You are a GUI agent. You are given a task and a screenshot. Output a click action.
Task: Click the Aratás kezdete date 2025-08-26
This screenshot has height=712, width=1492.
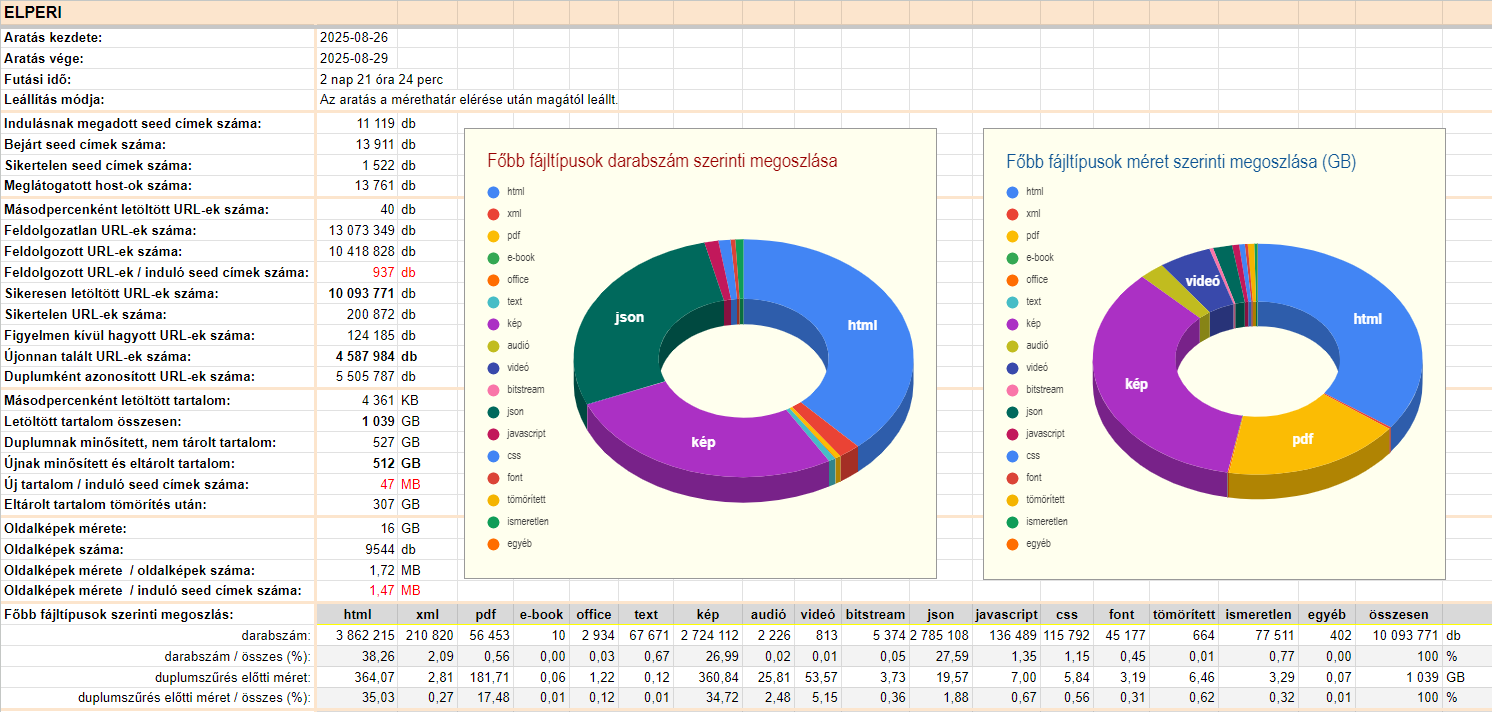(354, 38)
